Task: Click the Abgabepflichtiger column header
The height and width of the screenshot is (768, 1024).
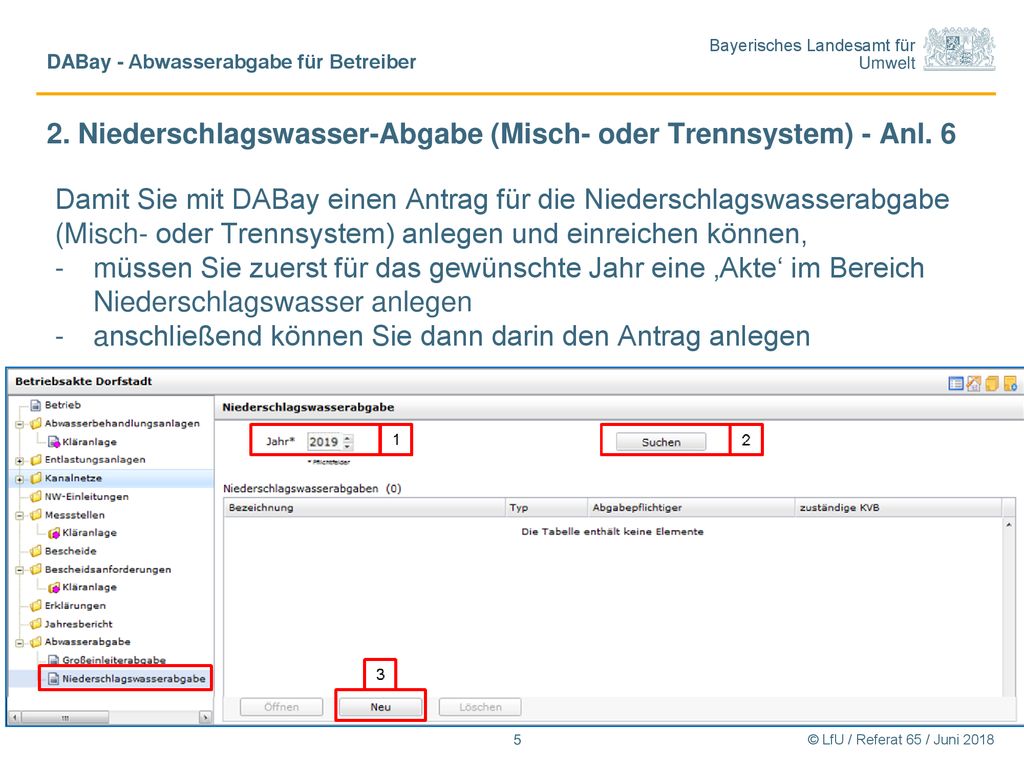Action: click(x=690, y=507)
